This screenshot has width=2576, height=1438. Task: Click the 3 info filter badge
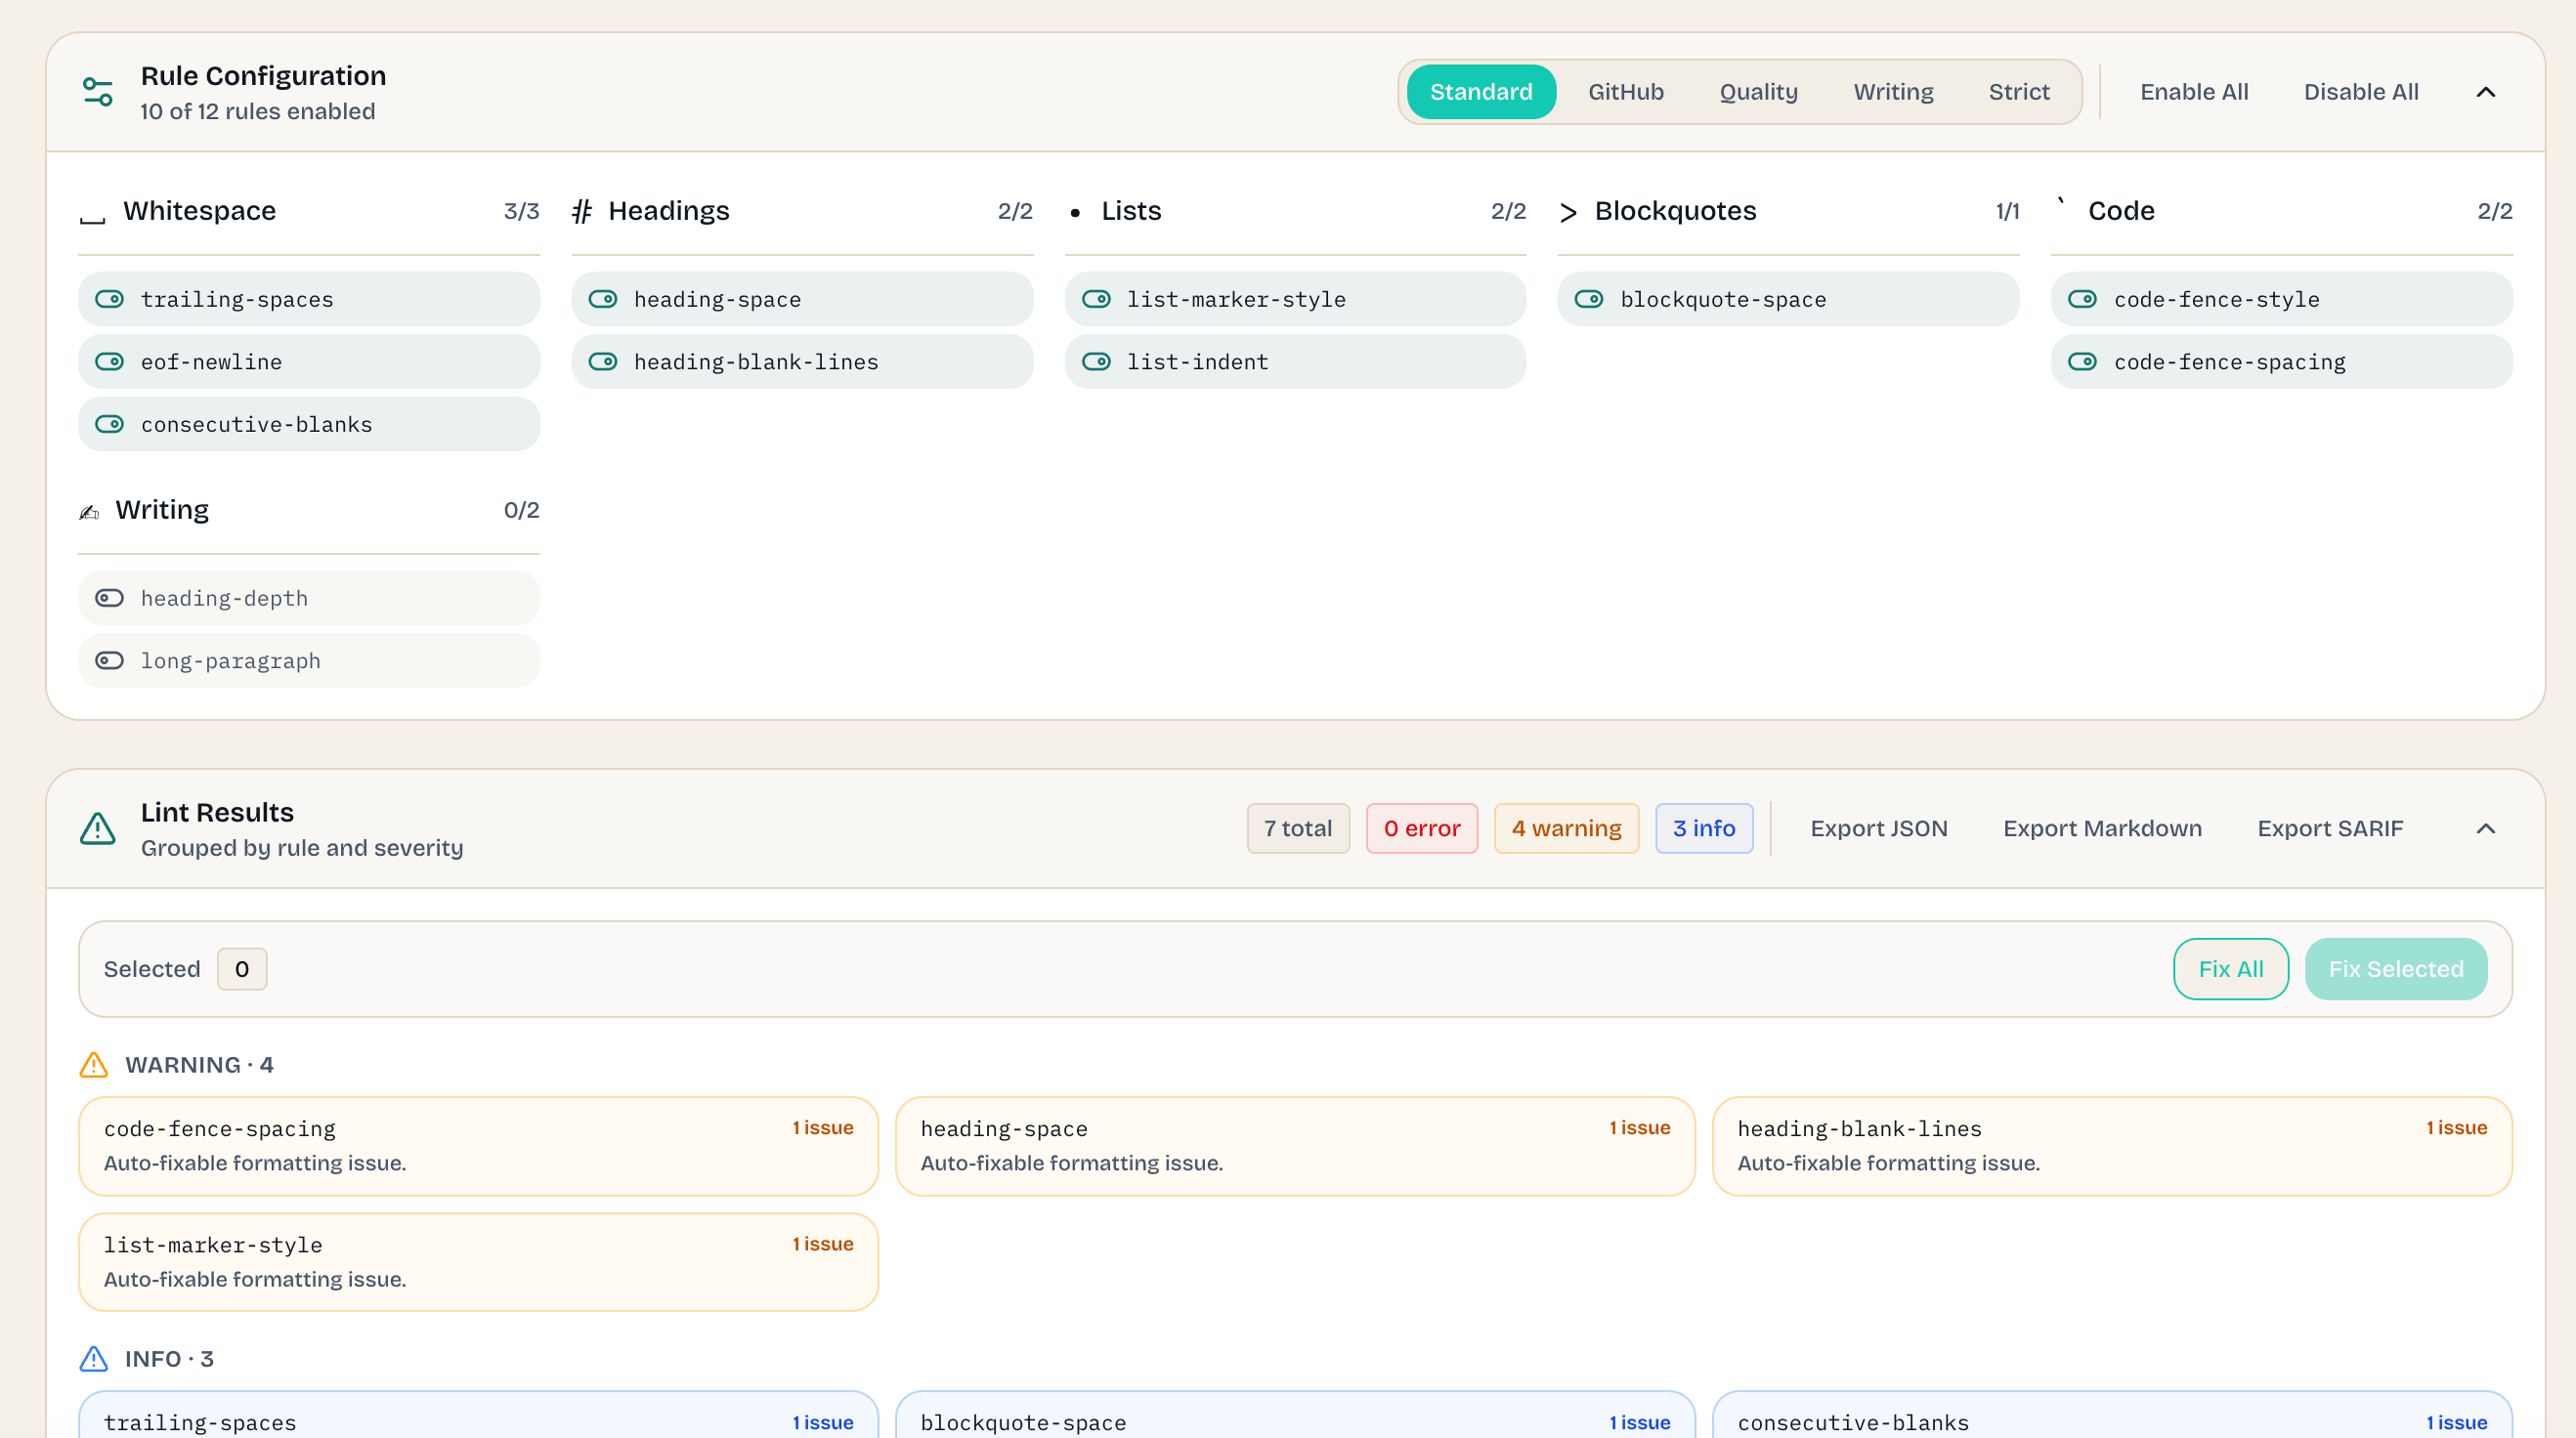click(1704, 828)
